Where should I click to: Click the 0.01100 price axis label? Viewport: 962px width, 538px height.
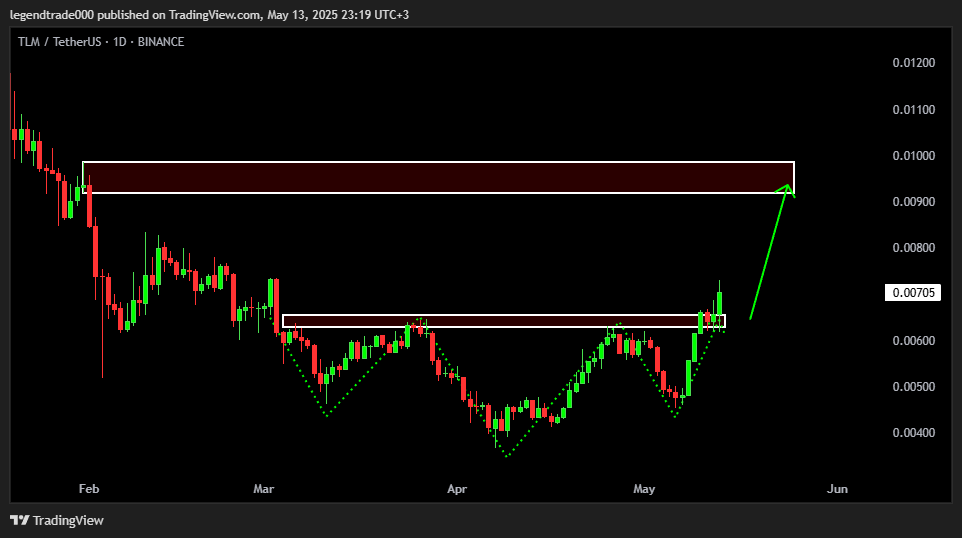coord(914,110)
